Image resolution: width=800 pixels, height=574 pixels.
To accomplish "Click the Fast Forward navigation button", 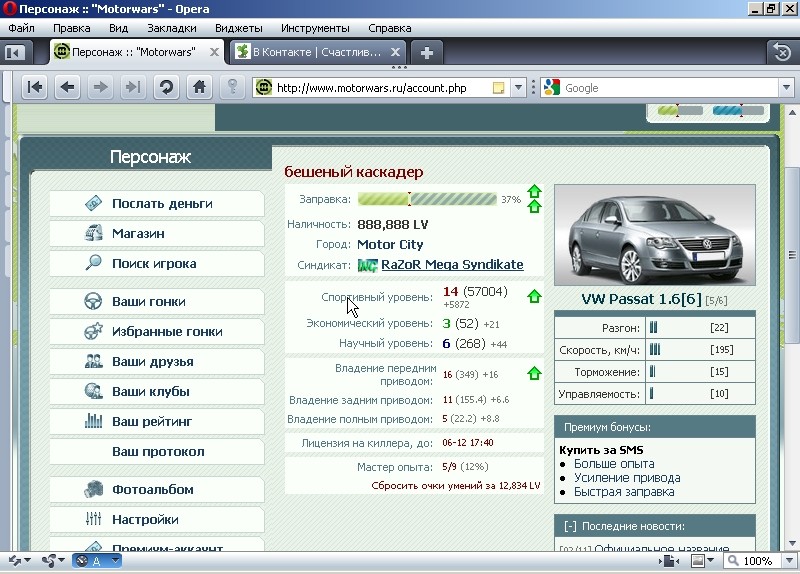I will pyautogui.click(x=133, y=87).
